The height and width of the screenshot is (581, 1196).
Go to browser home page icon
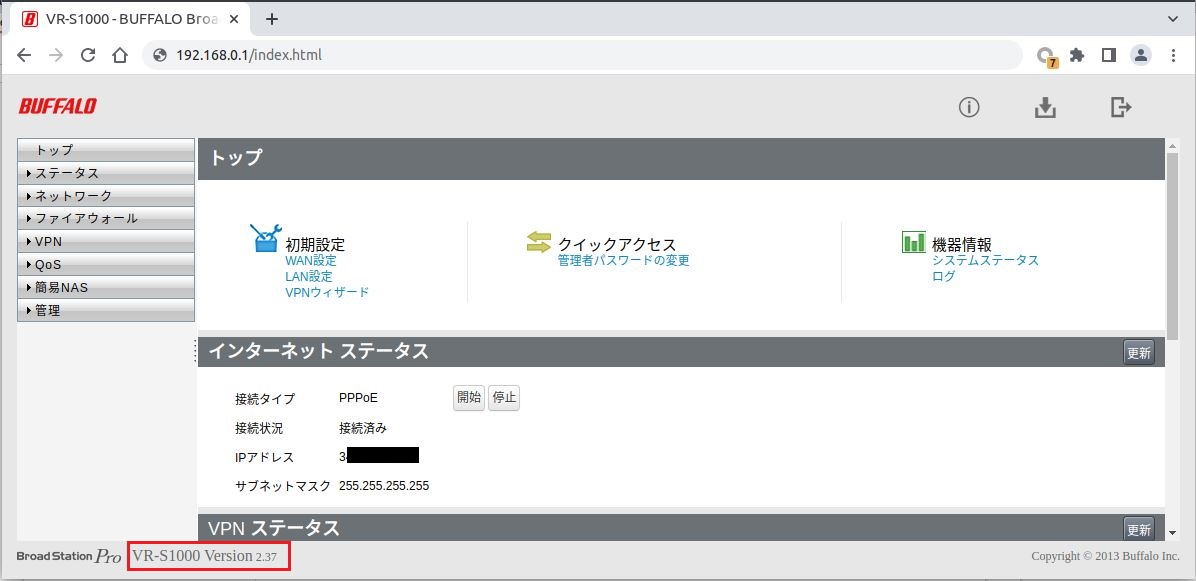[x=120, y=55]
